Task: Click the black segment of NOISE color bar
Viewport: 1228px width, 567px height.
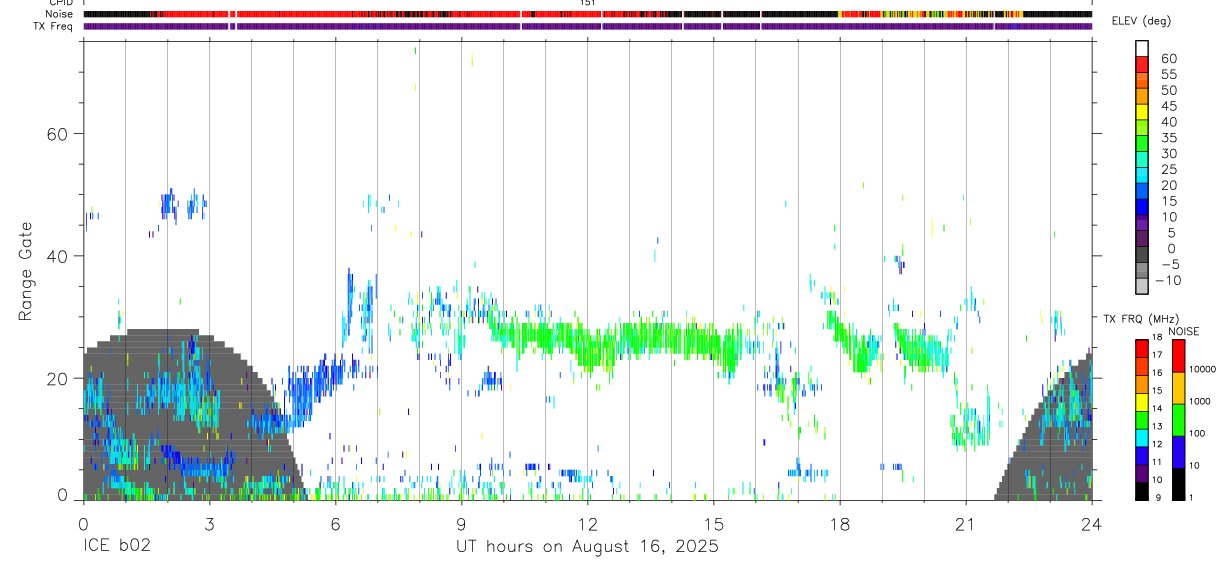Action: point(1178,484)
